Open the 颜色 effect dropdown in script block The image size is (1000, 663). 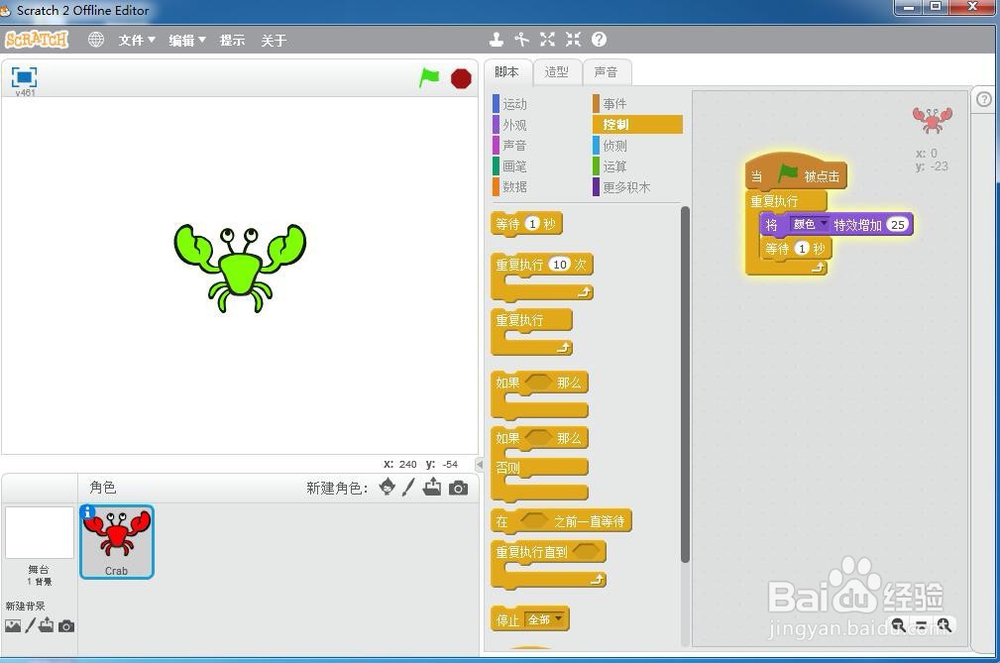pyautogui.click(x=809, y=224)
